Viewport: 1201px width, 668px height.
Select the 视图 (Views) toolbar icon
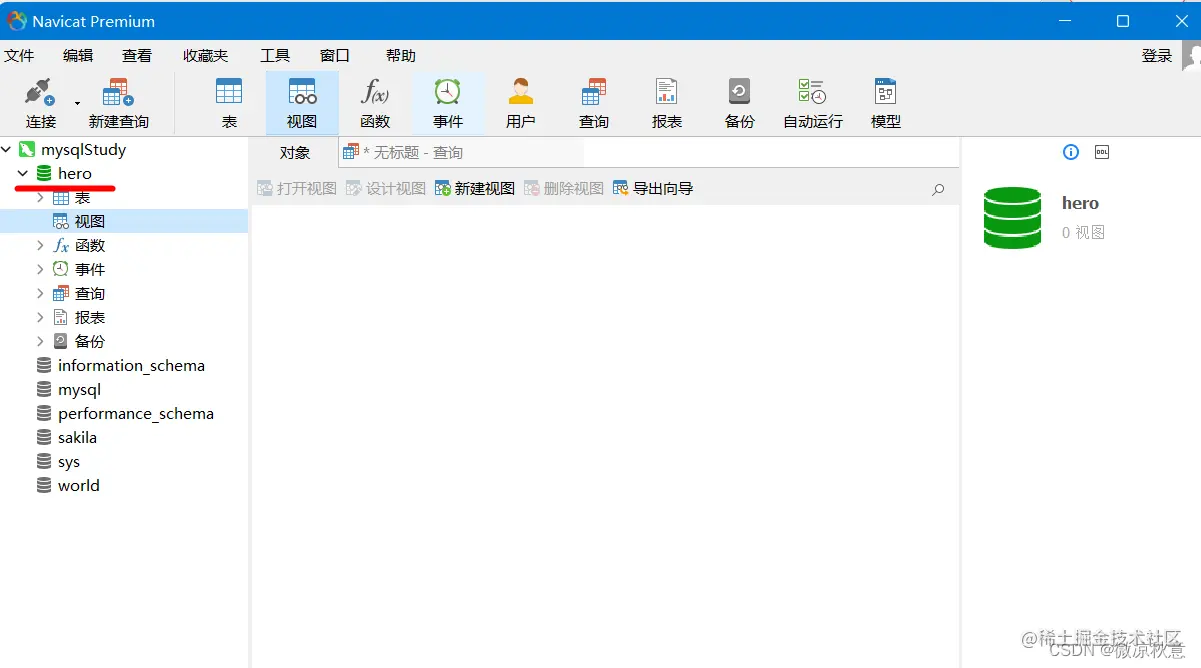pyautogui.click(x=302, y=100)
